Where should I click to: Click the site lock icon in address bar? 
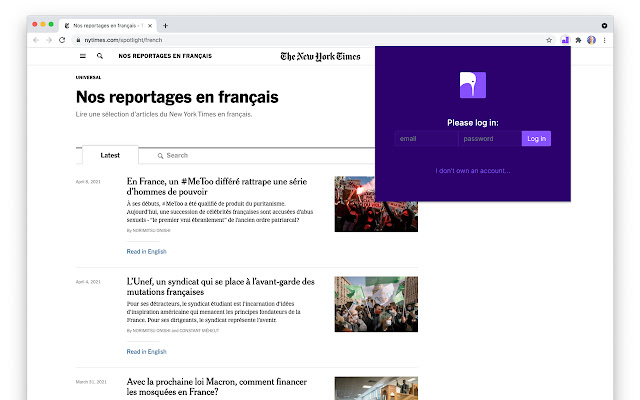click(x=78, y=40)
